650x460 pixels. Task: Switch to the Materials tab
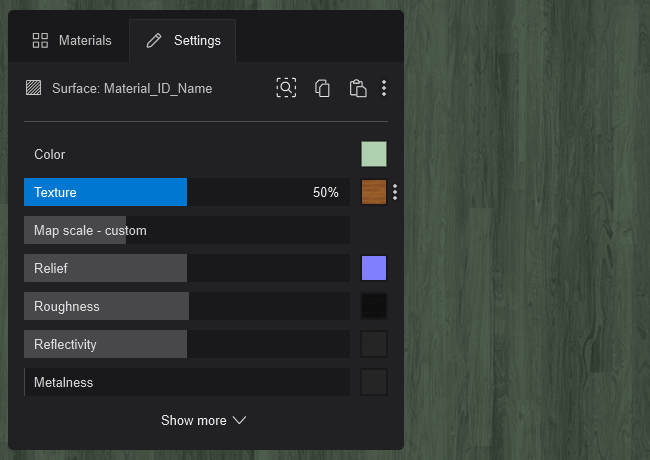71,41
